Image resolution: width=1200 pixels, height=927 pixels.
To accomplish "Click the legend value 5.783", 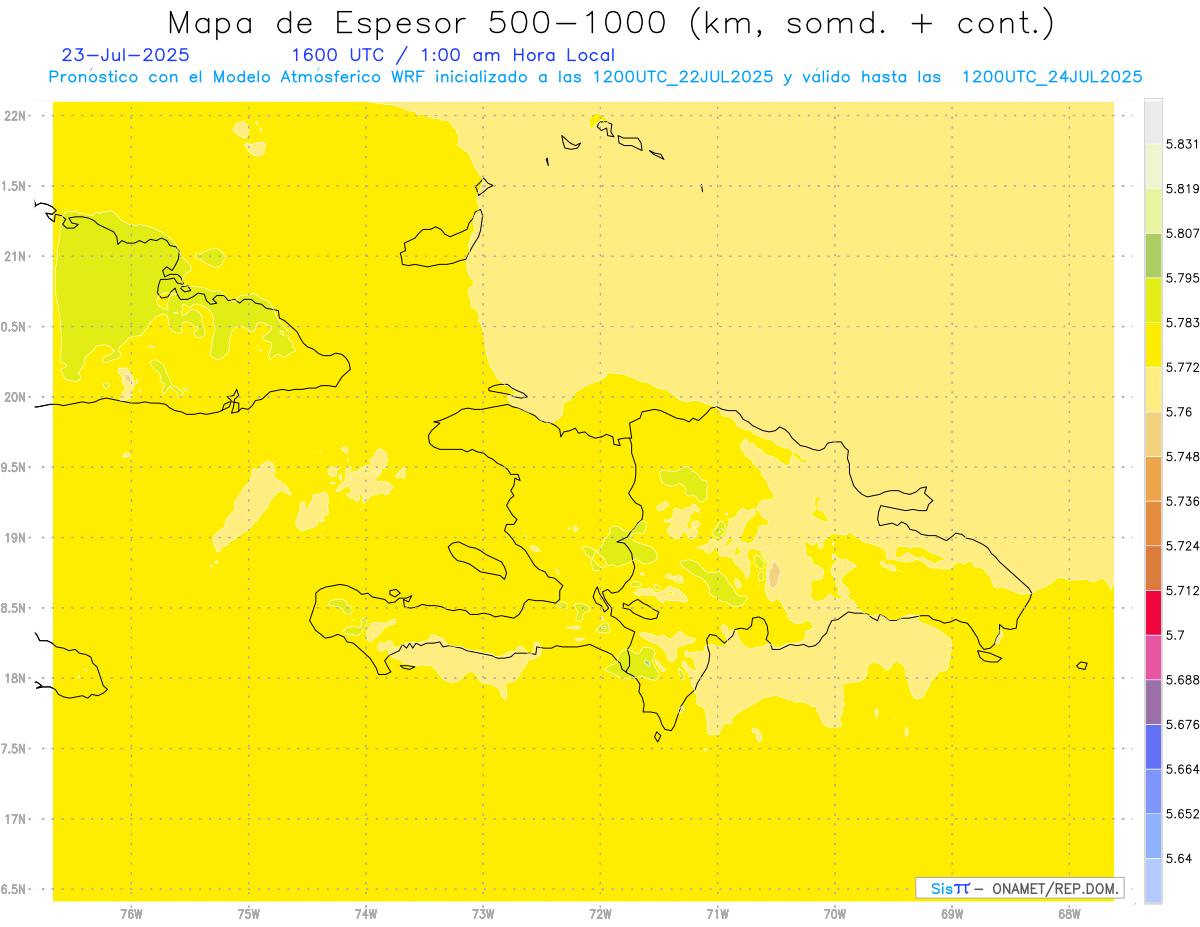I will (x=1183, y=323).
